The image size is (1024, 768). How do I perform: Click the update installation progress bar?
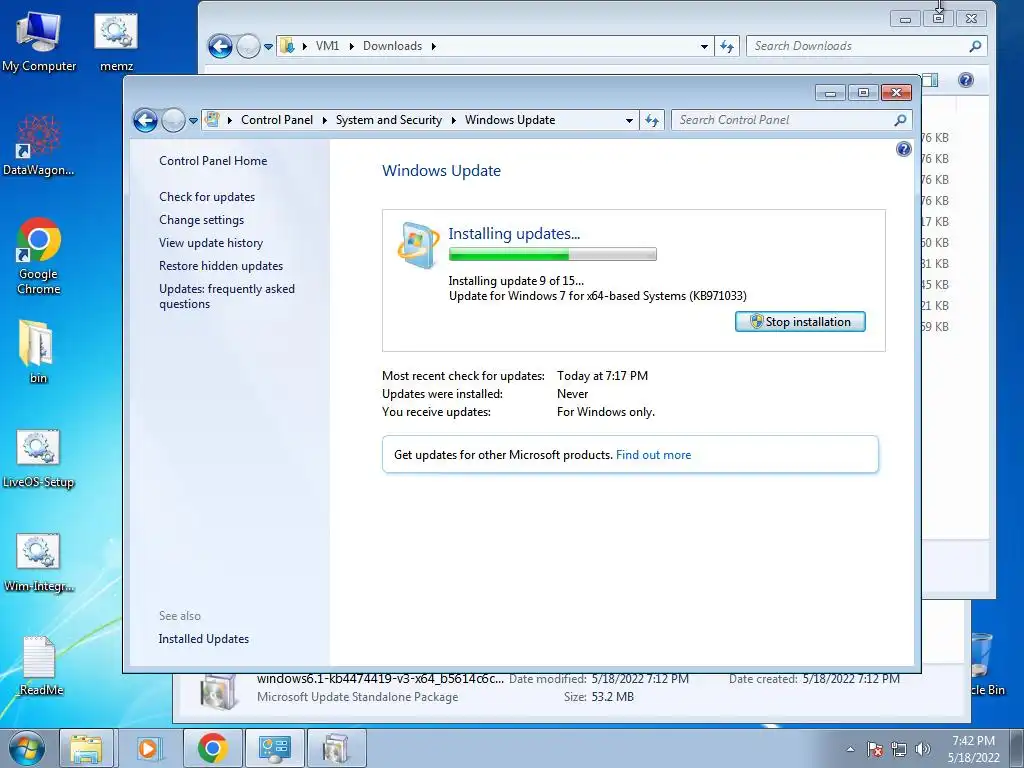tap(552, 254)
